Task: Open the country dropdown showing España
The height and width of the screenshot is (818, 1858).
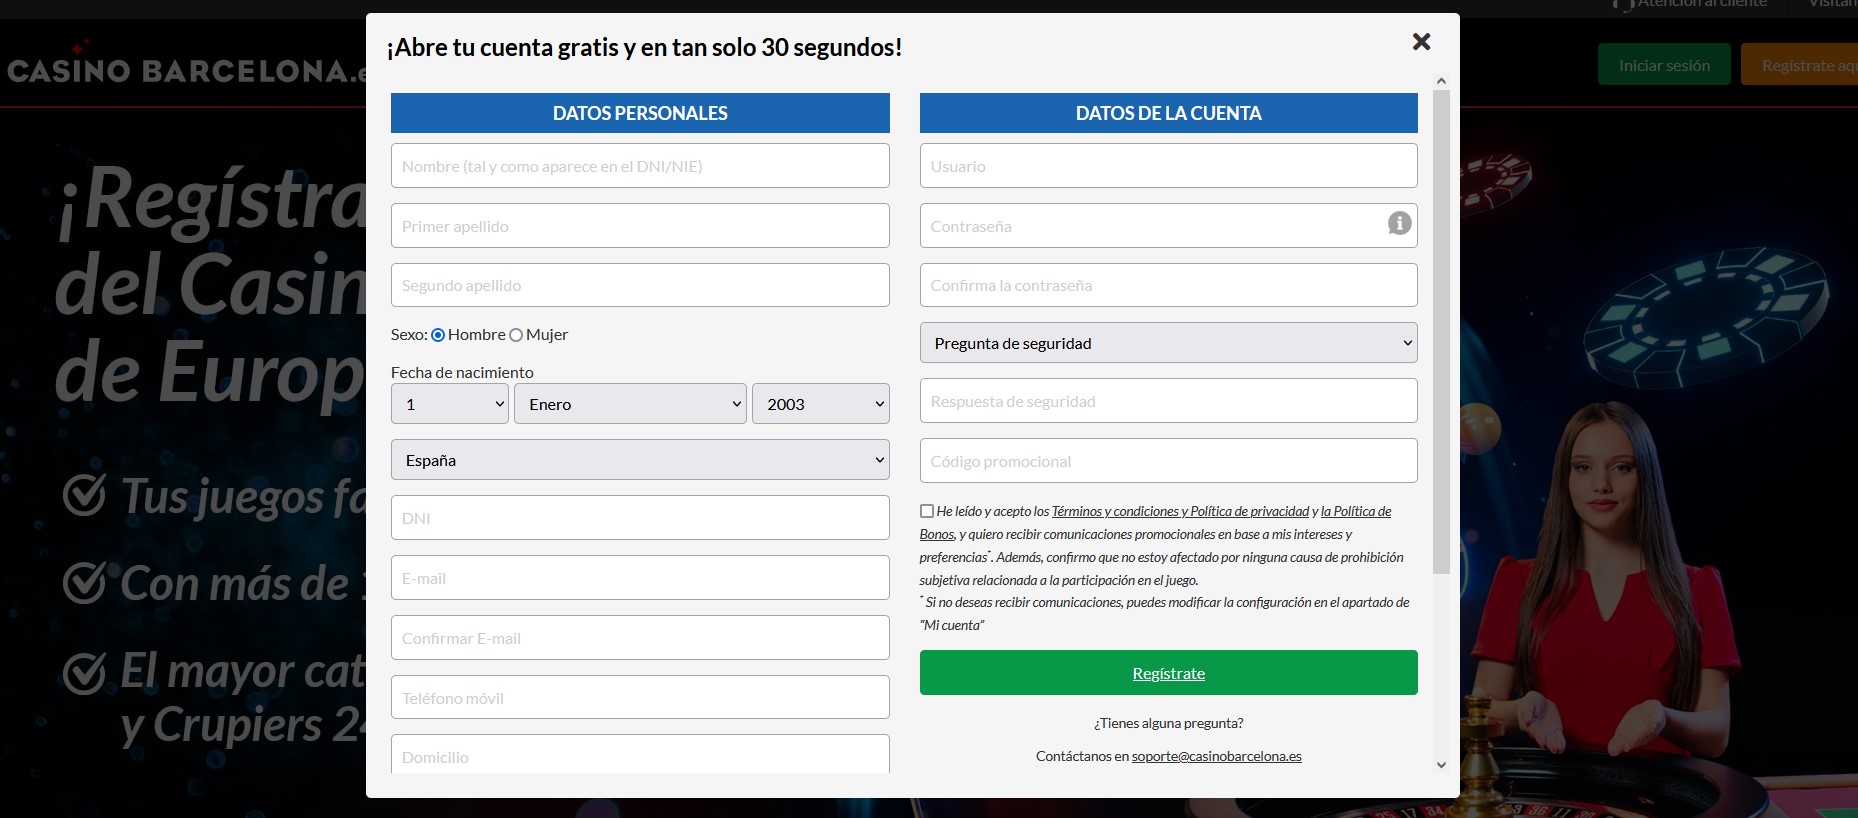Action: coord(640,460)
